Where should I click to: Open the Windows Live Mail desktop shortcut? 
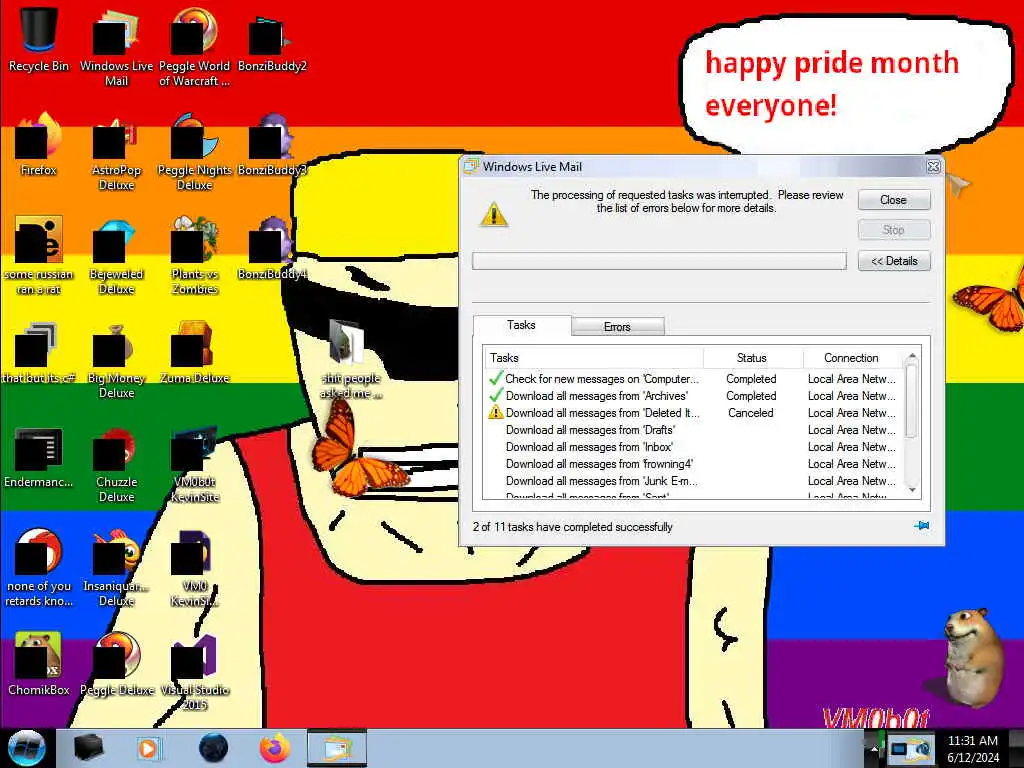tap(116, 46)
